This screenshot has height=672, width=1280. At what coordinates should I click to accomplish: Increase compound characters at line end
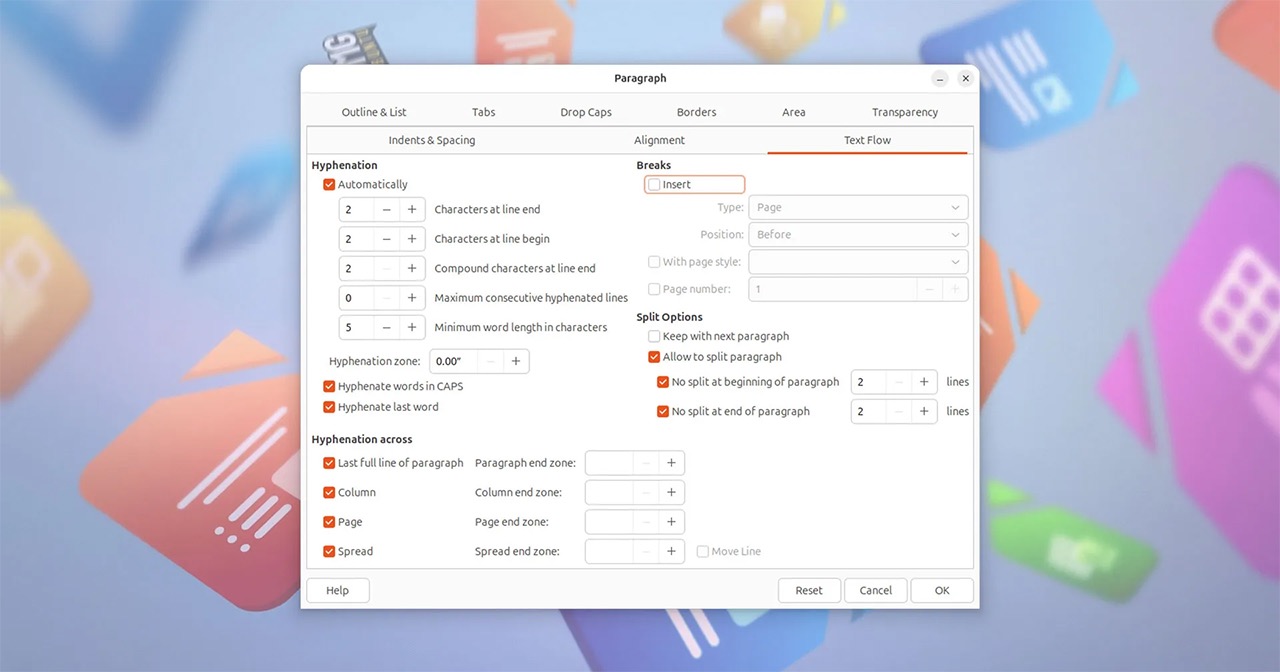click(x=412, y=268)
